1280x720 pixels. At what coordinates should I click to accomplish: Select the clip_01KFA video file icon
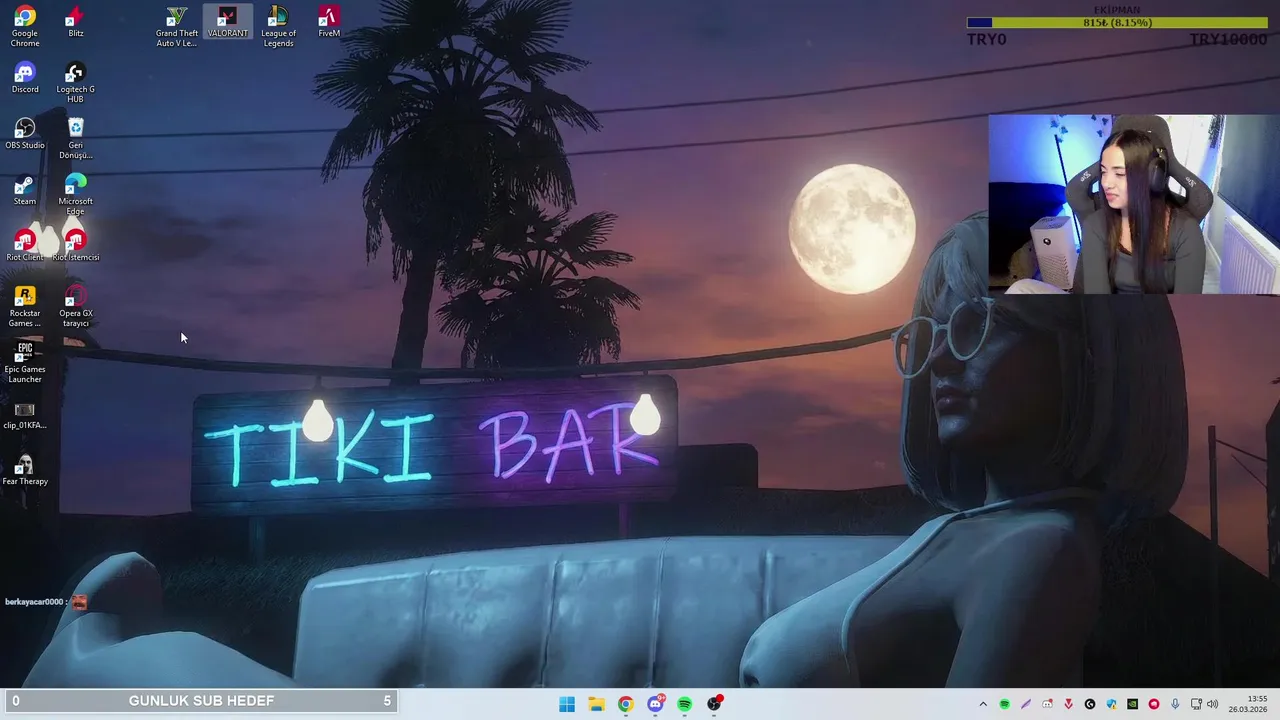click(x=25, y=414)
